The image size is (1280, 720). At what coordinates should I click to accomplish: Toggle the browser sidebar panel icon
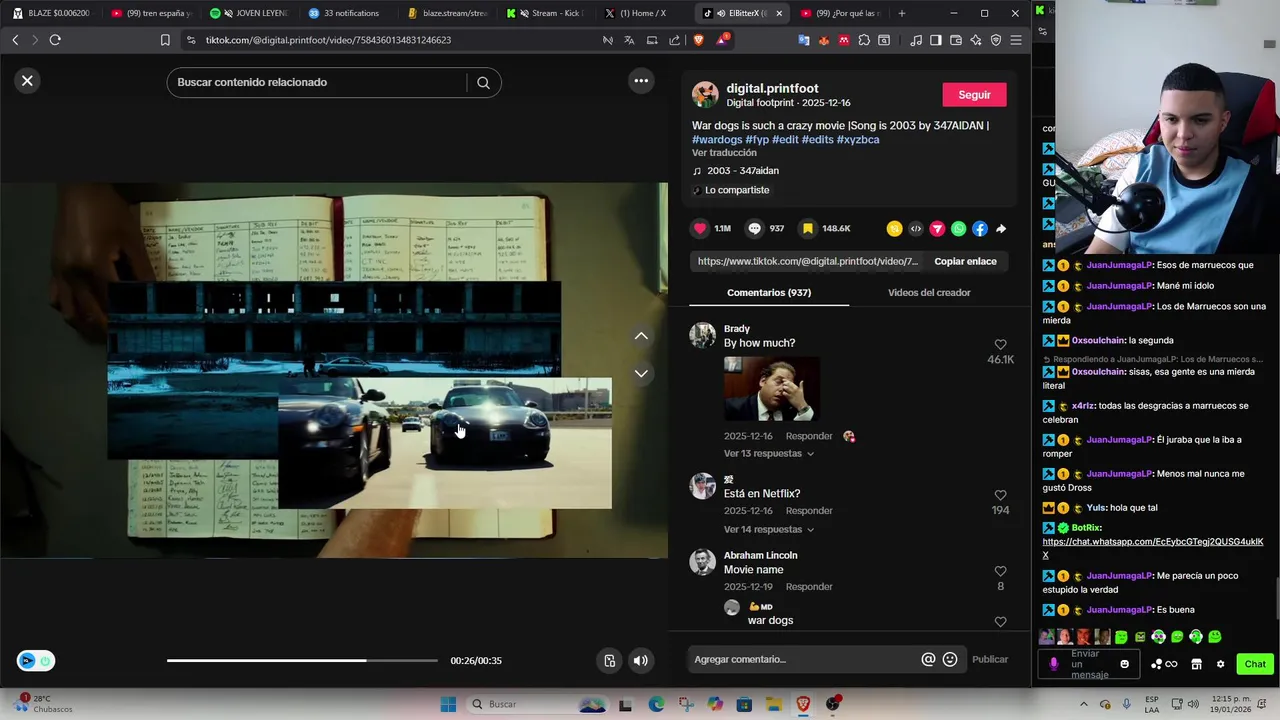936,40
